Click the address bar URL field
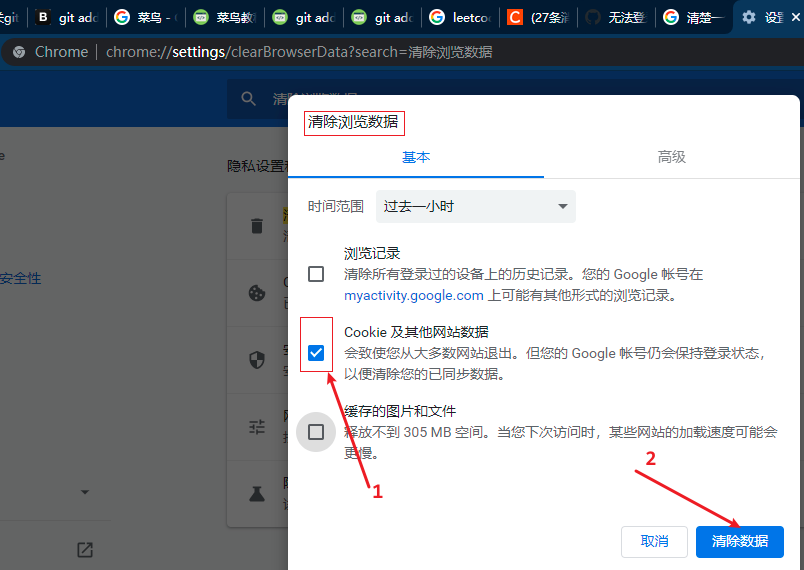The image size is (804, 570). tap(299, 52)
